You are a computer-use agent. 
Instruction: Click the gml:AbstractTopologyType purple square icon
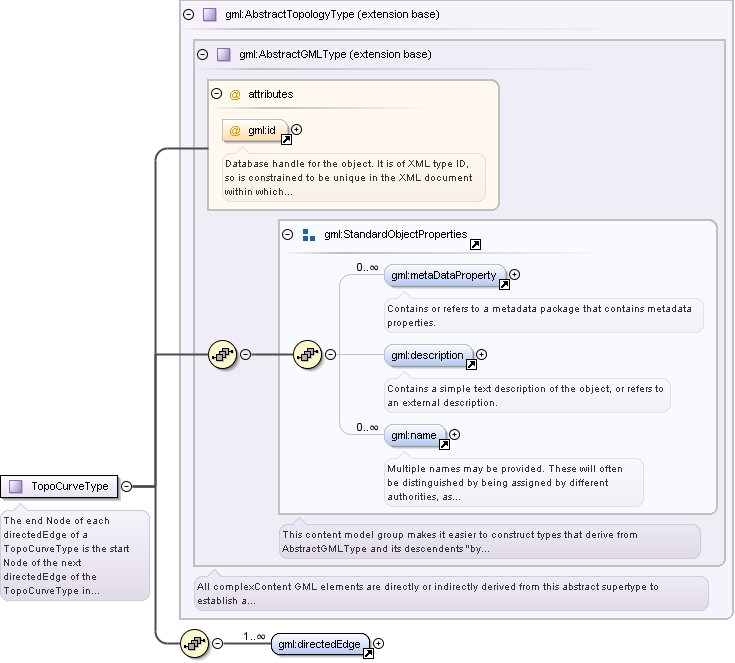[210, 15]
